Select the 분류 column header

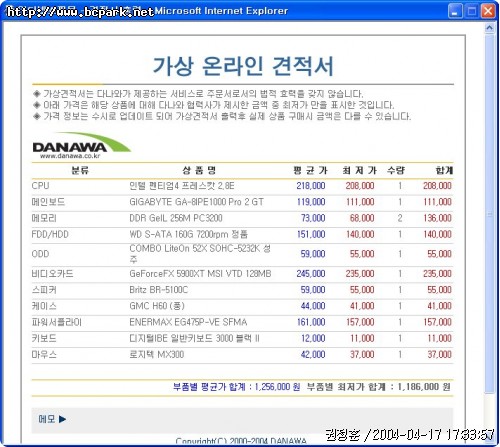coord(80,171)
